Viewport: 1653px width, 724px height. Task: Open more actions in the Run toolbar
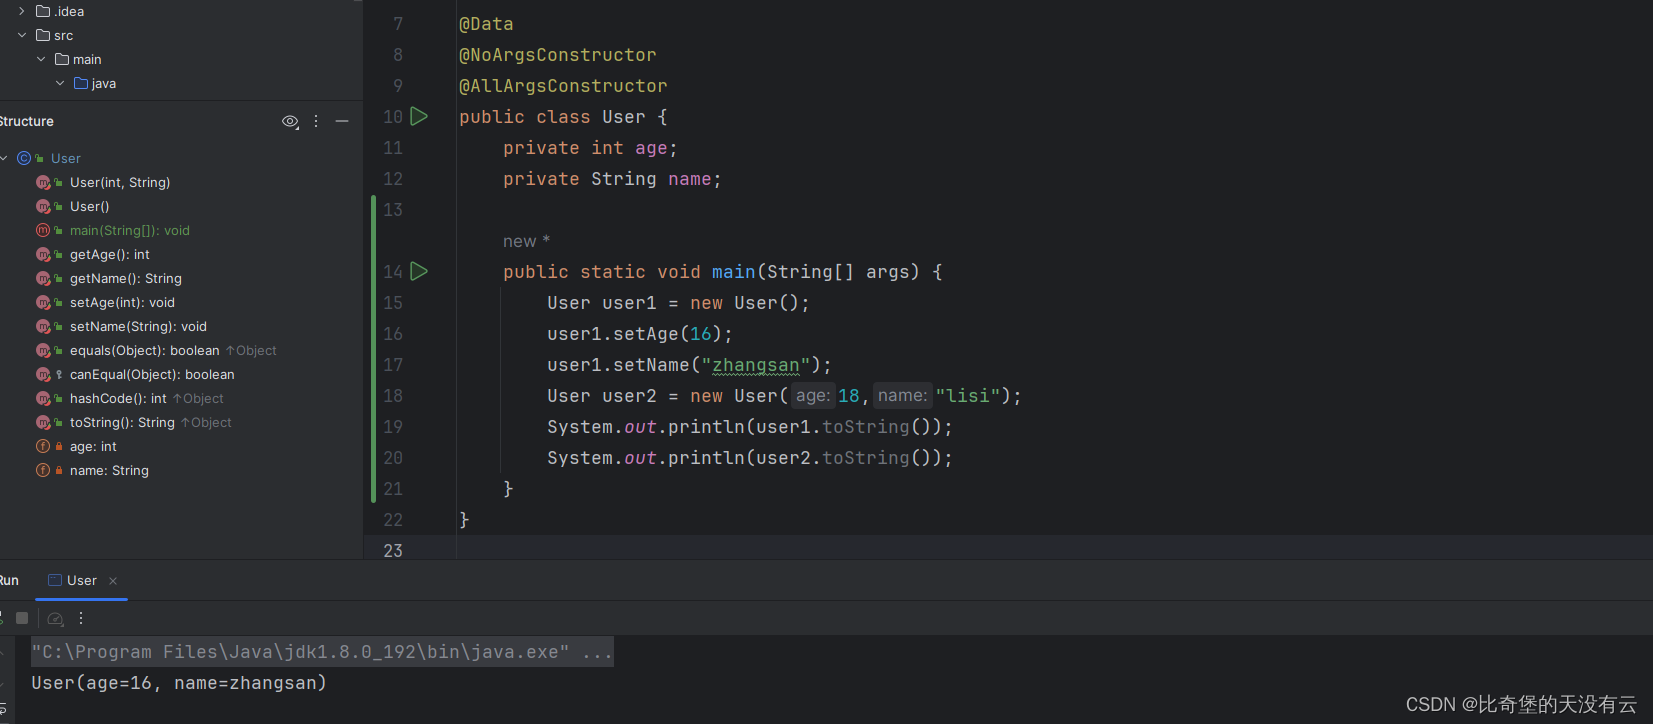(x=81, y=618)
